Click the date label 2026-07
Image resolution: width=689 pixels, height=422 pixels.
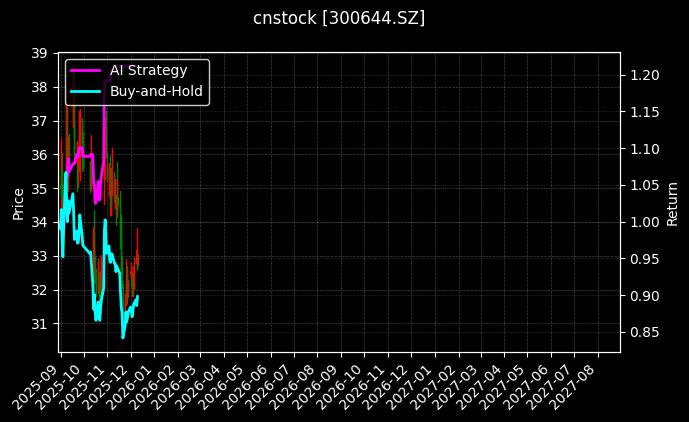270,386
